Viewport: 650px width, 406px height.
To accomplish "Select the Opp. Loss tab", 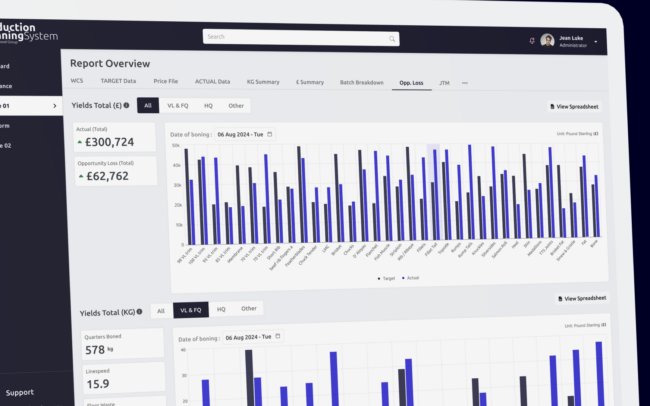I will [x=411, y=83].
